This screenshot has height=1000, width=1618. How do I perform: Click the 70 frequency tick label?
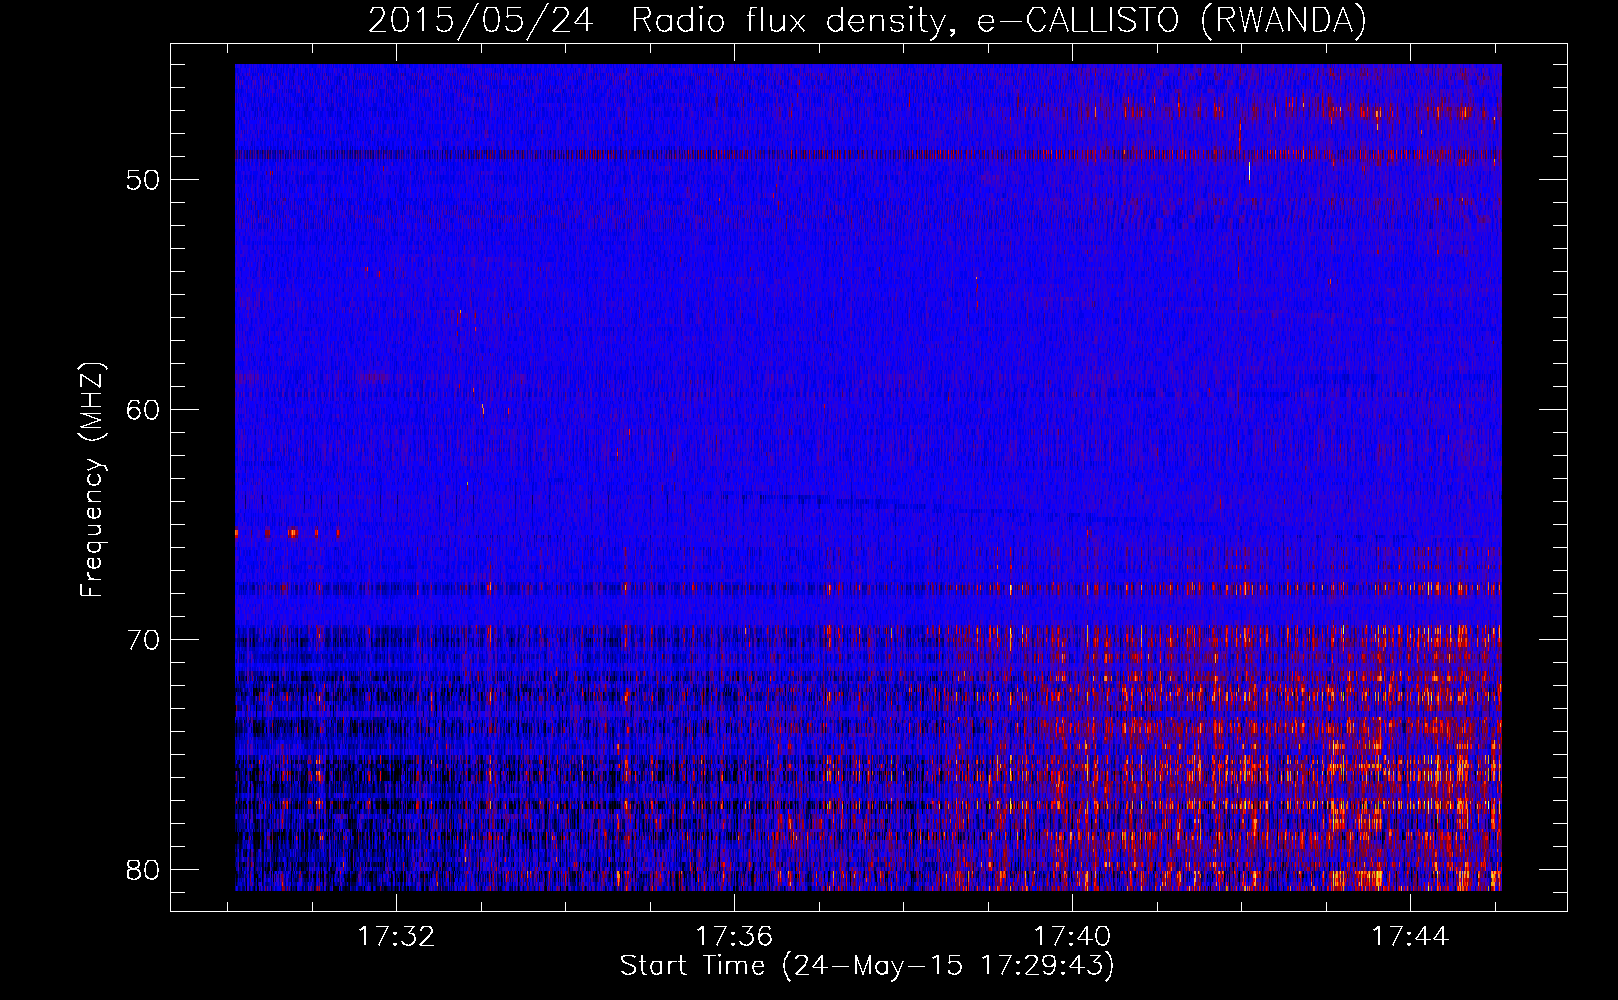tap(143, 640)
